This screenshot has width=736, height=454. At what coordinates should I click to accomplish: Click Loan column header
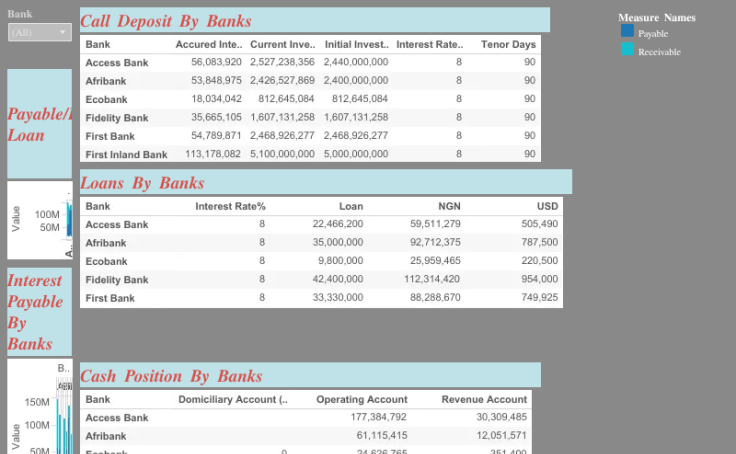[351, 207]
